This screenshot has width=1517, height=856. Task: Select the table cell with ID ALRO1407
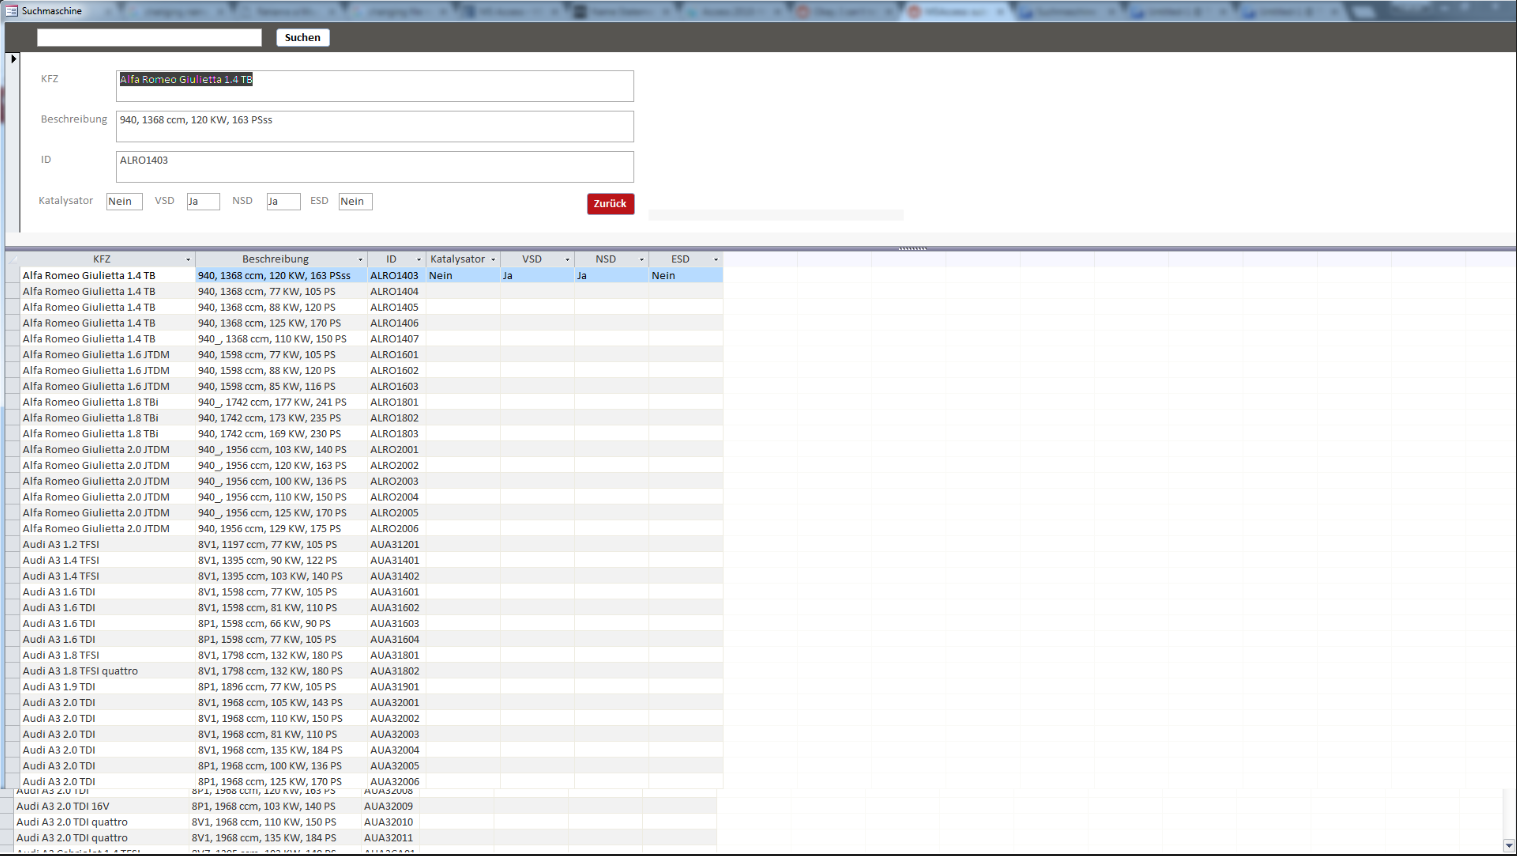[x=397, y=339]
